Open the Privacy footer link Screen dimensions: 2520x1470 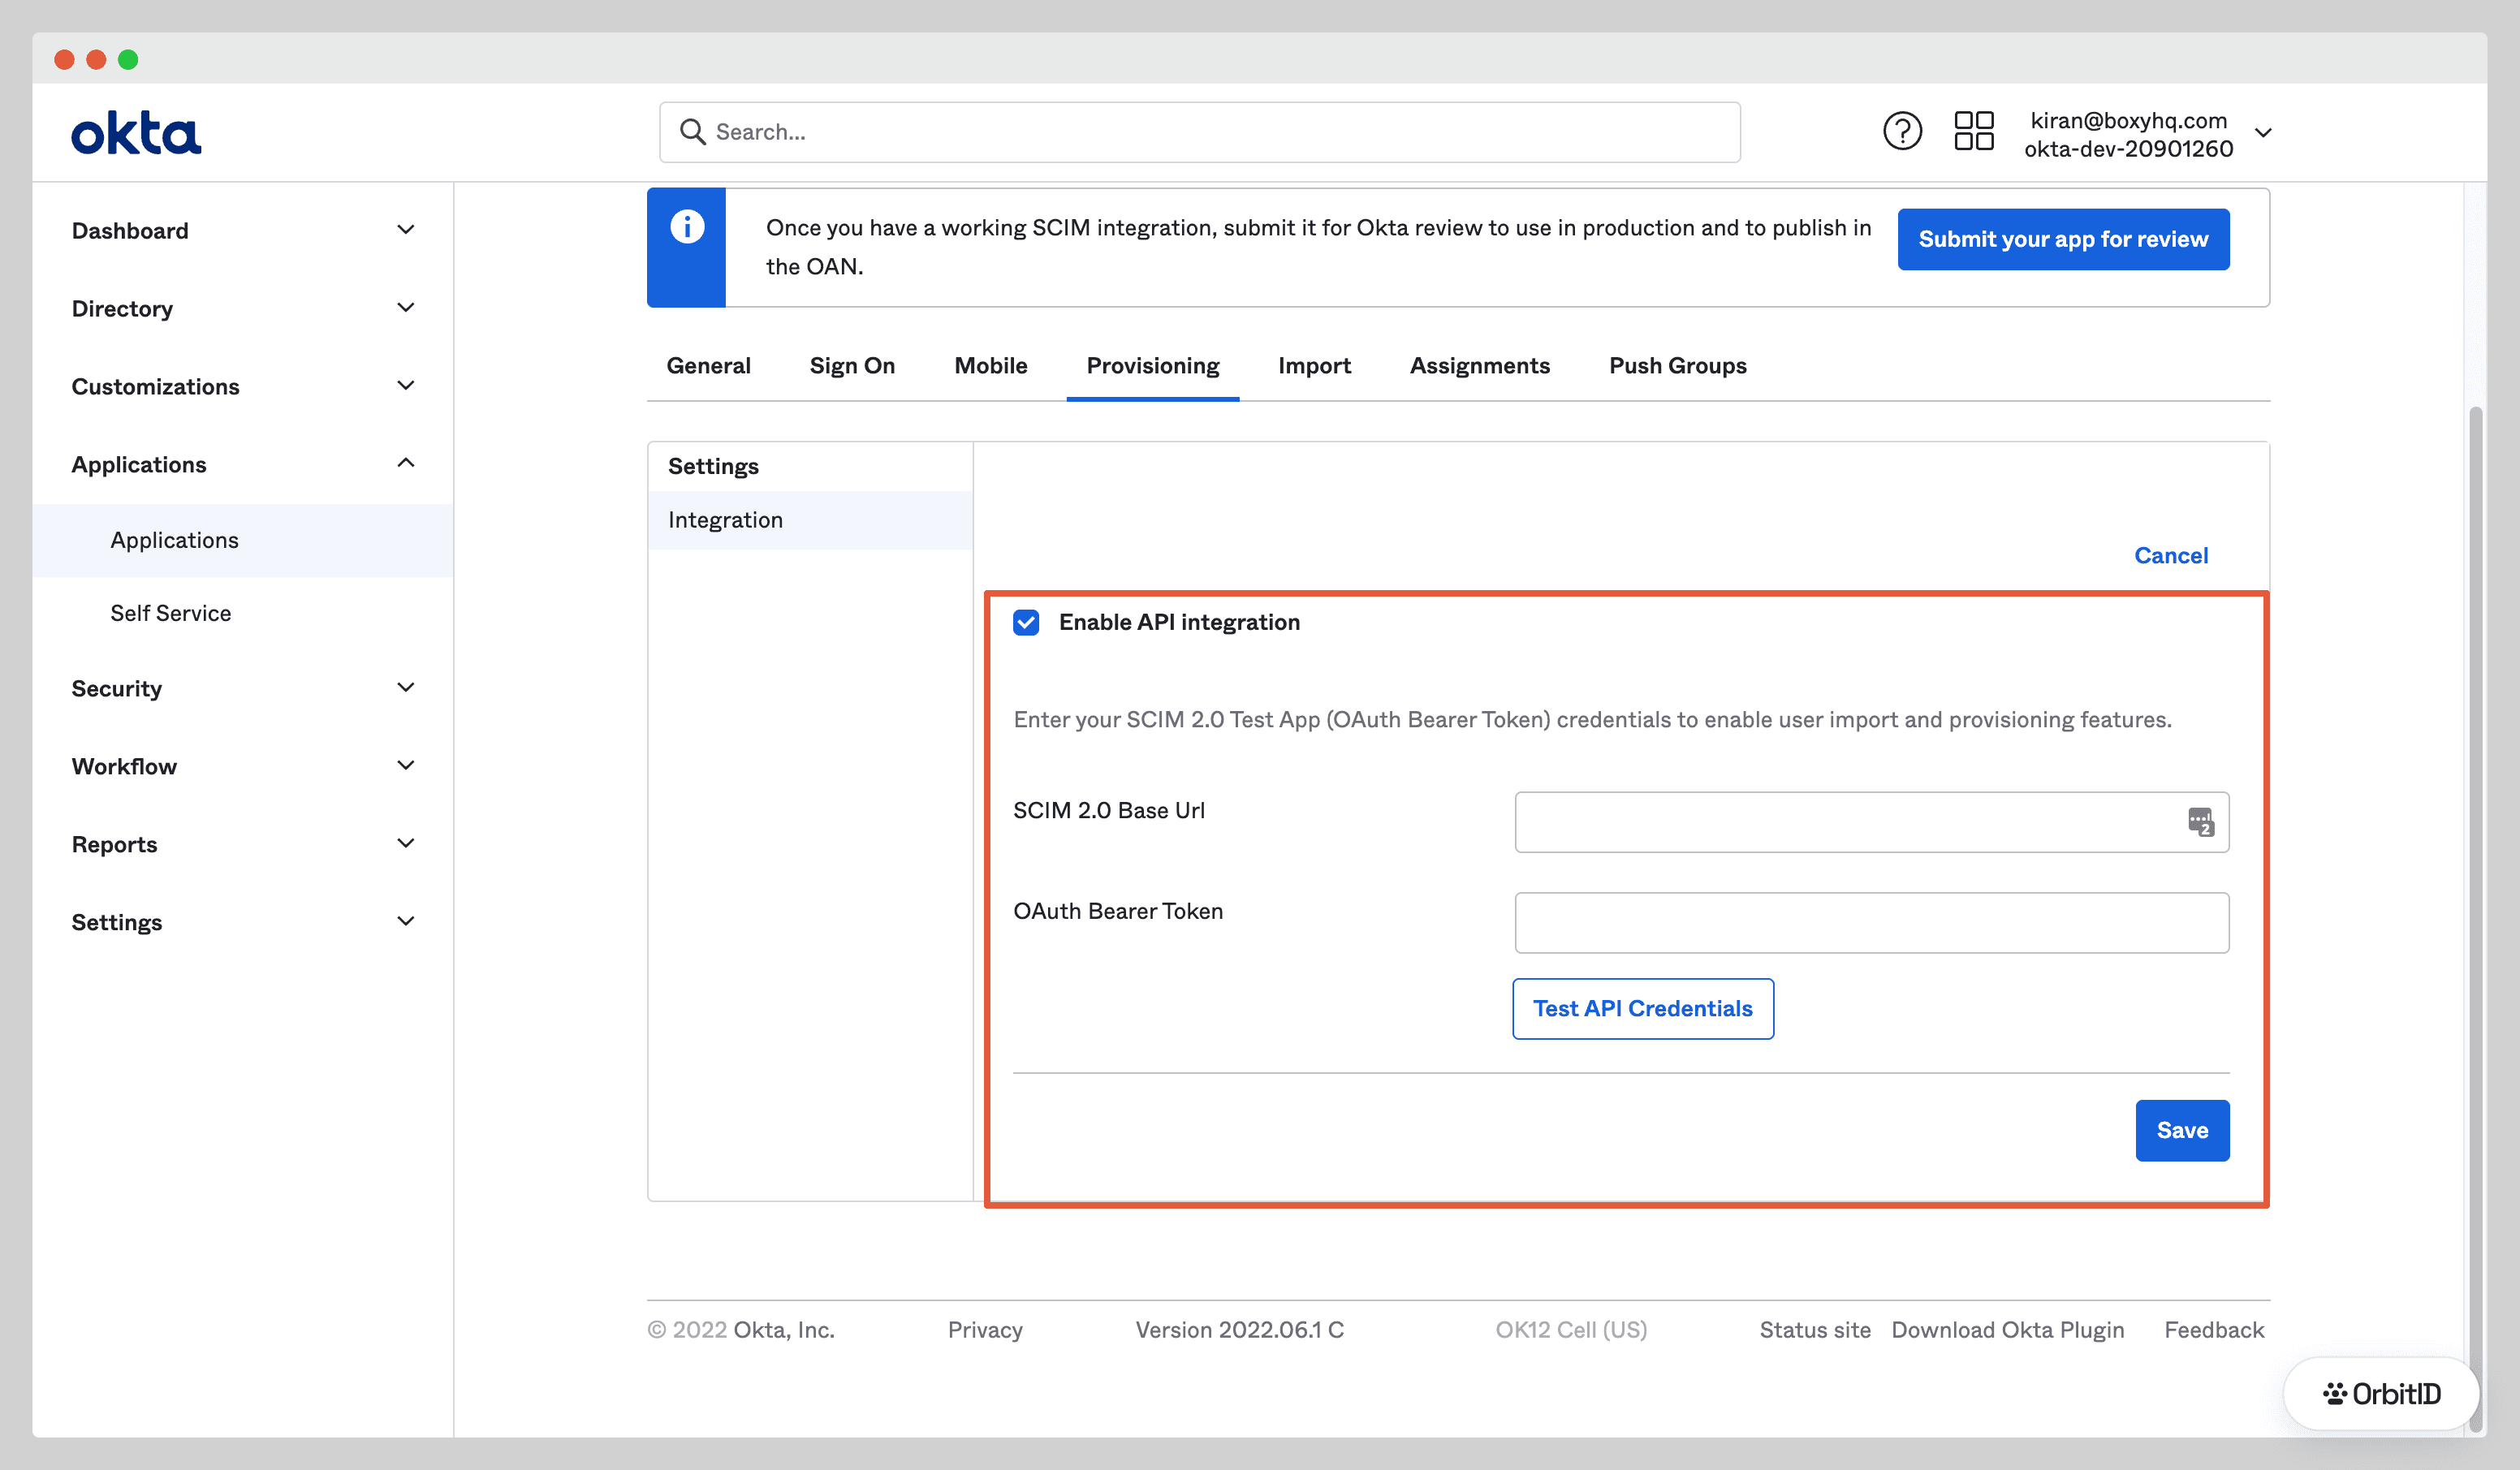[x=985, y=1330]
